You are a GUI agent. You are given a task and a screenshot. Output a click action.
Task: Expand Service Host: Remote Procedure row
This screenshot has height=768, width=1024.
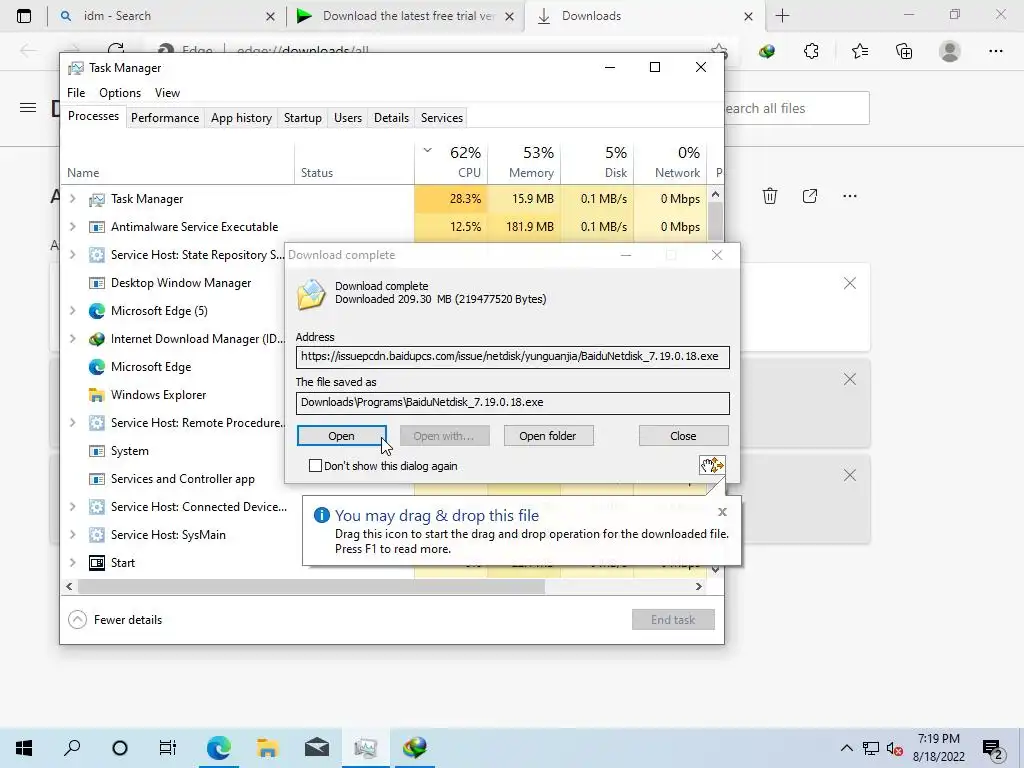72,423
